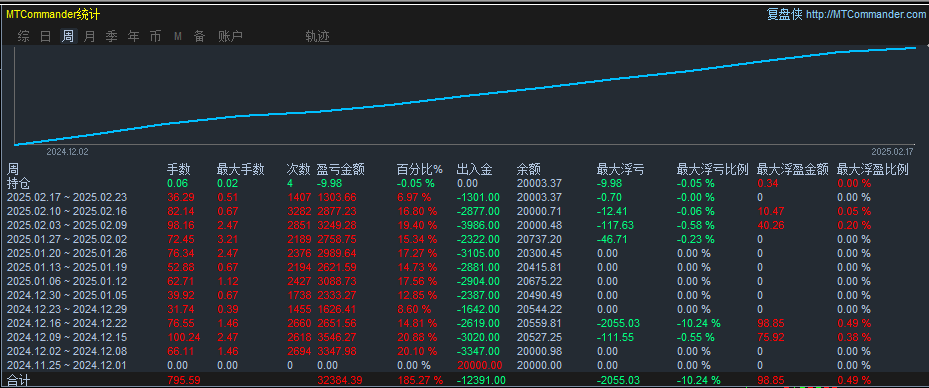Switch to the 日 daily tab
Screen dimensions: 929x388
[46, 37]
